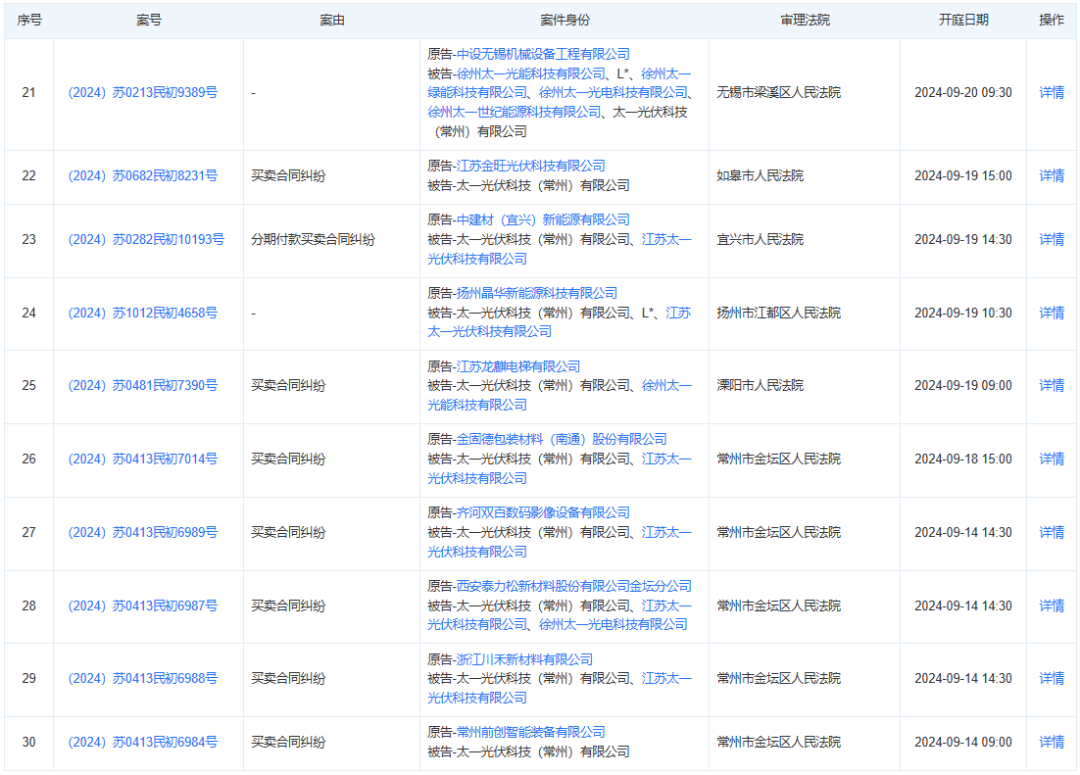
Task: View 详情 for the 溧阳市人民法院 case
Action: (1051, 386)
